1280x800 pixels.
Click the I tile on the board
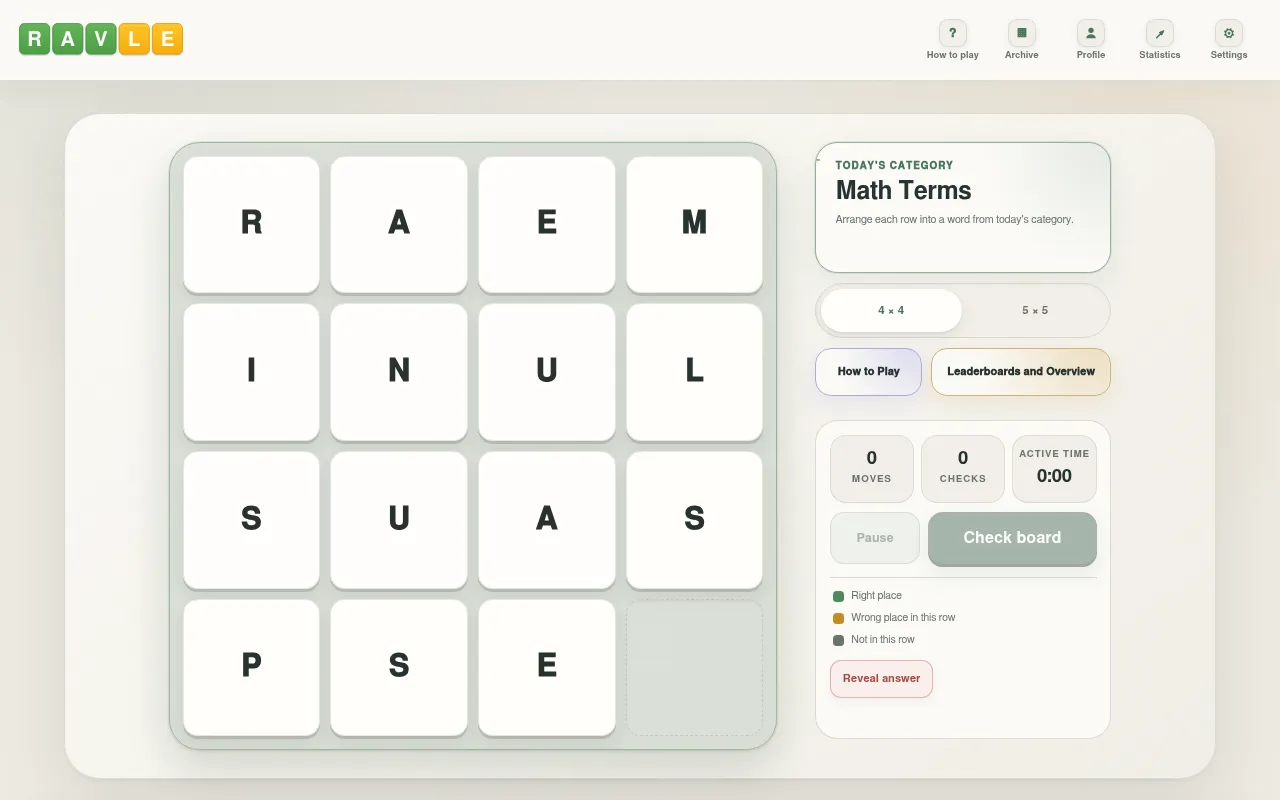click(x=251, y=372)
